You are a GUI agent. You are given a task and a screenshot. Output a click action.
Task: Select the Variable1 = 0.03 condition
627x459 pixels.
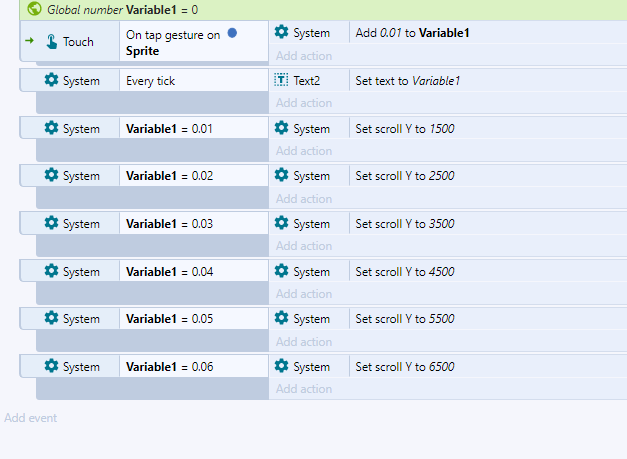point(194,224)
